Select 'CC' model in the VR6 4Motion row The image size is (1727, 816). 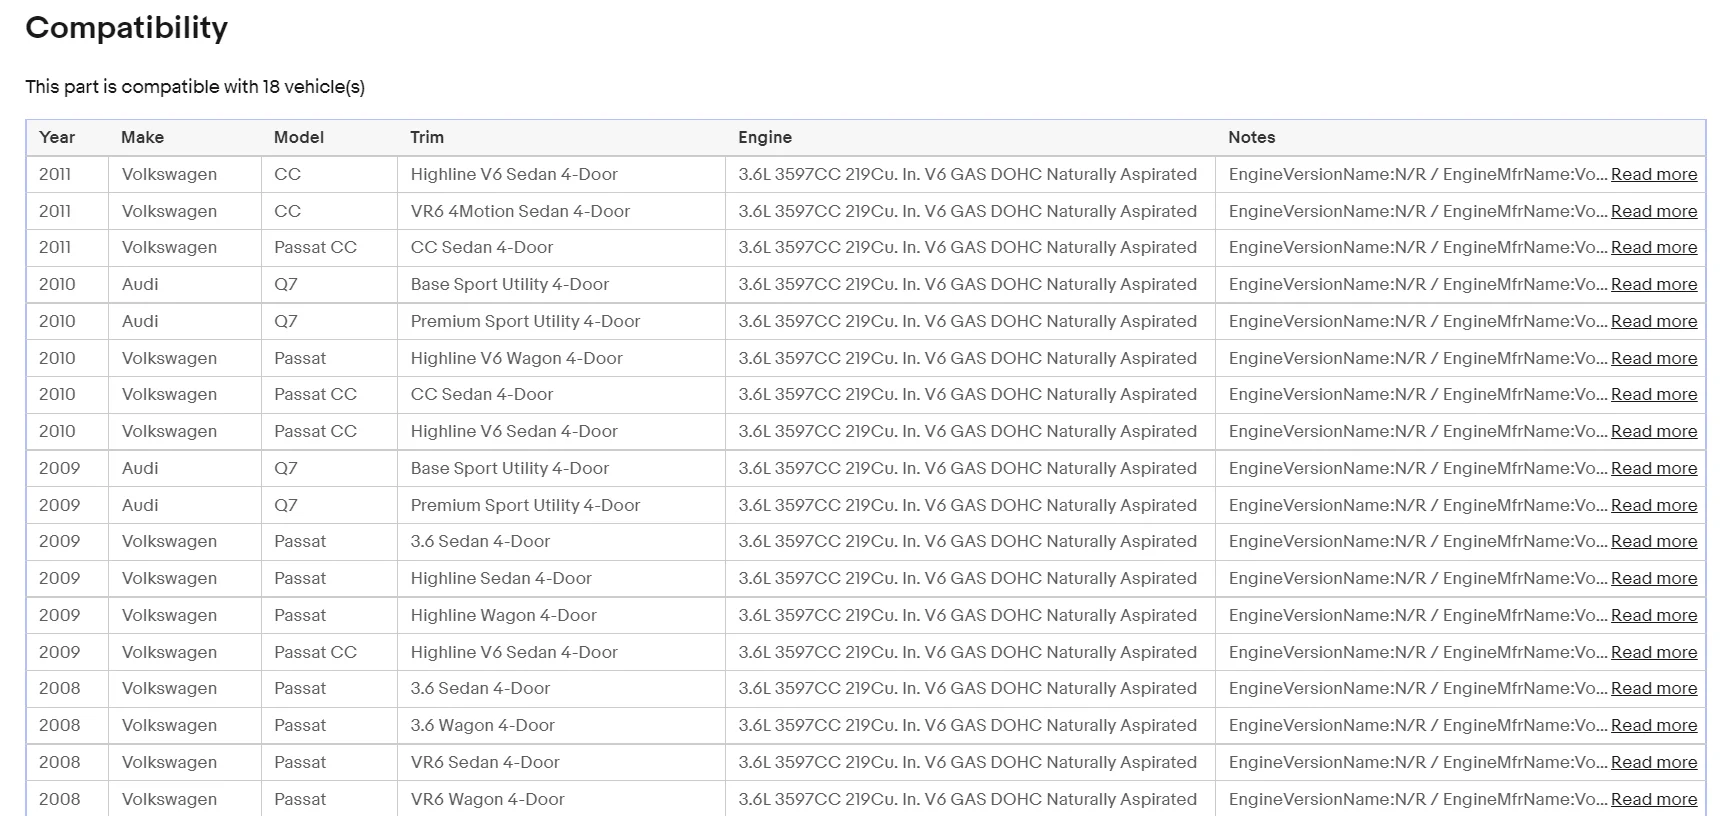[288, 211]
